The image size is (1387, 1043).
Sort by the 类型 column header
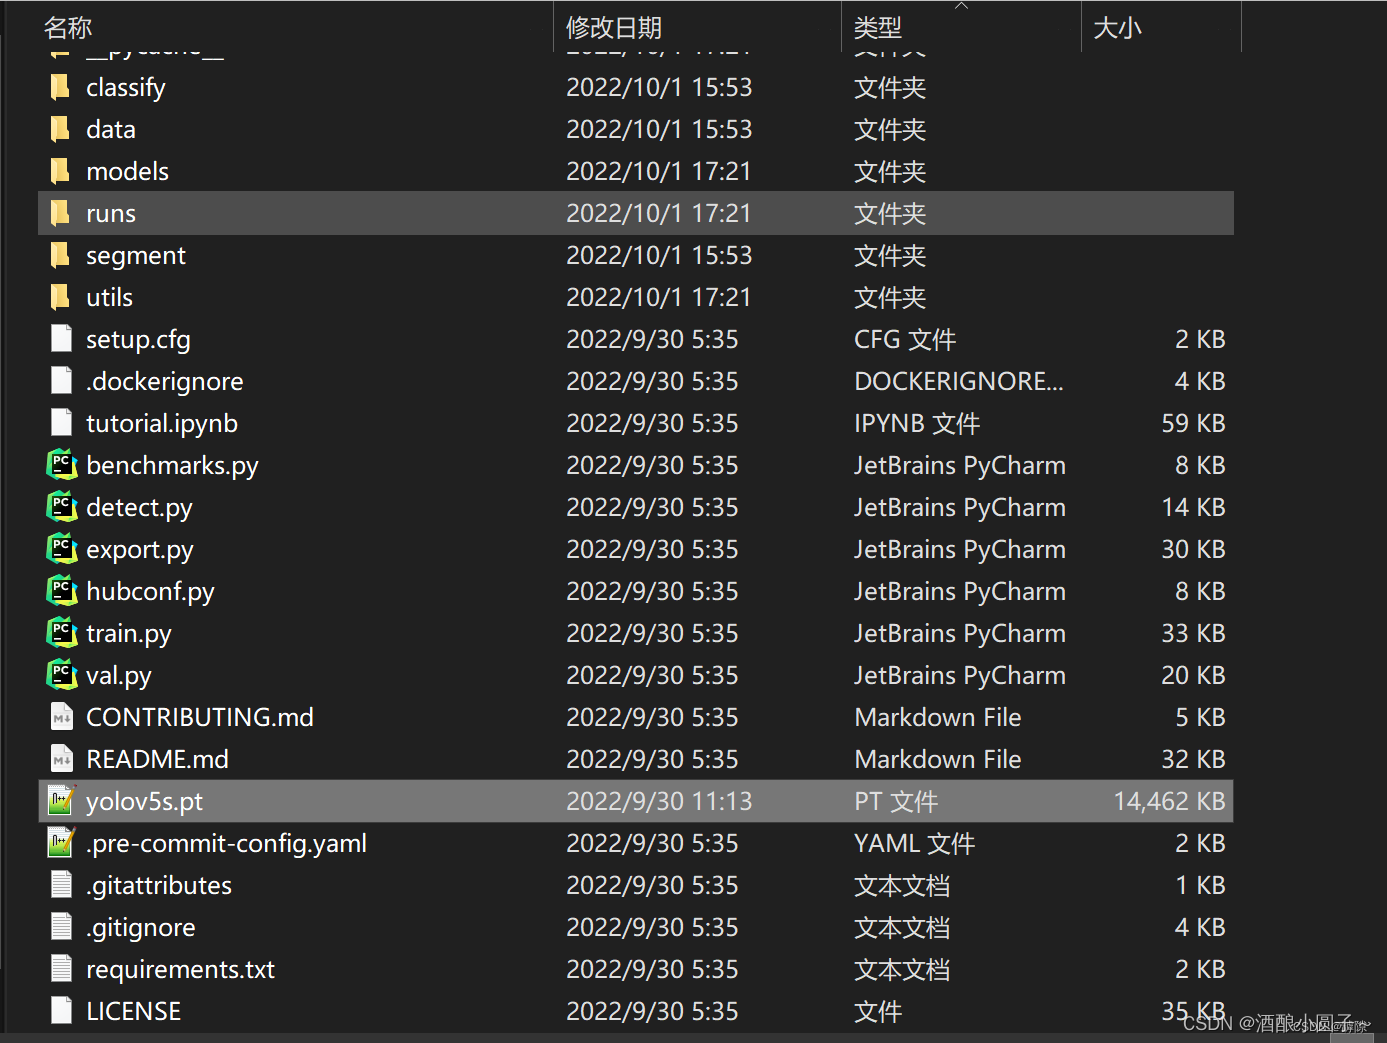878,28
